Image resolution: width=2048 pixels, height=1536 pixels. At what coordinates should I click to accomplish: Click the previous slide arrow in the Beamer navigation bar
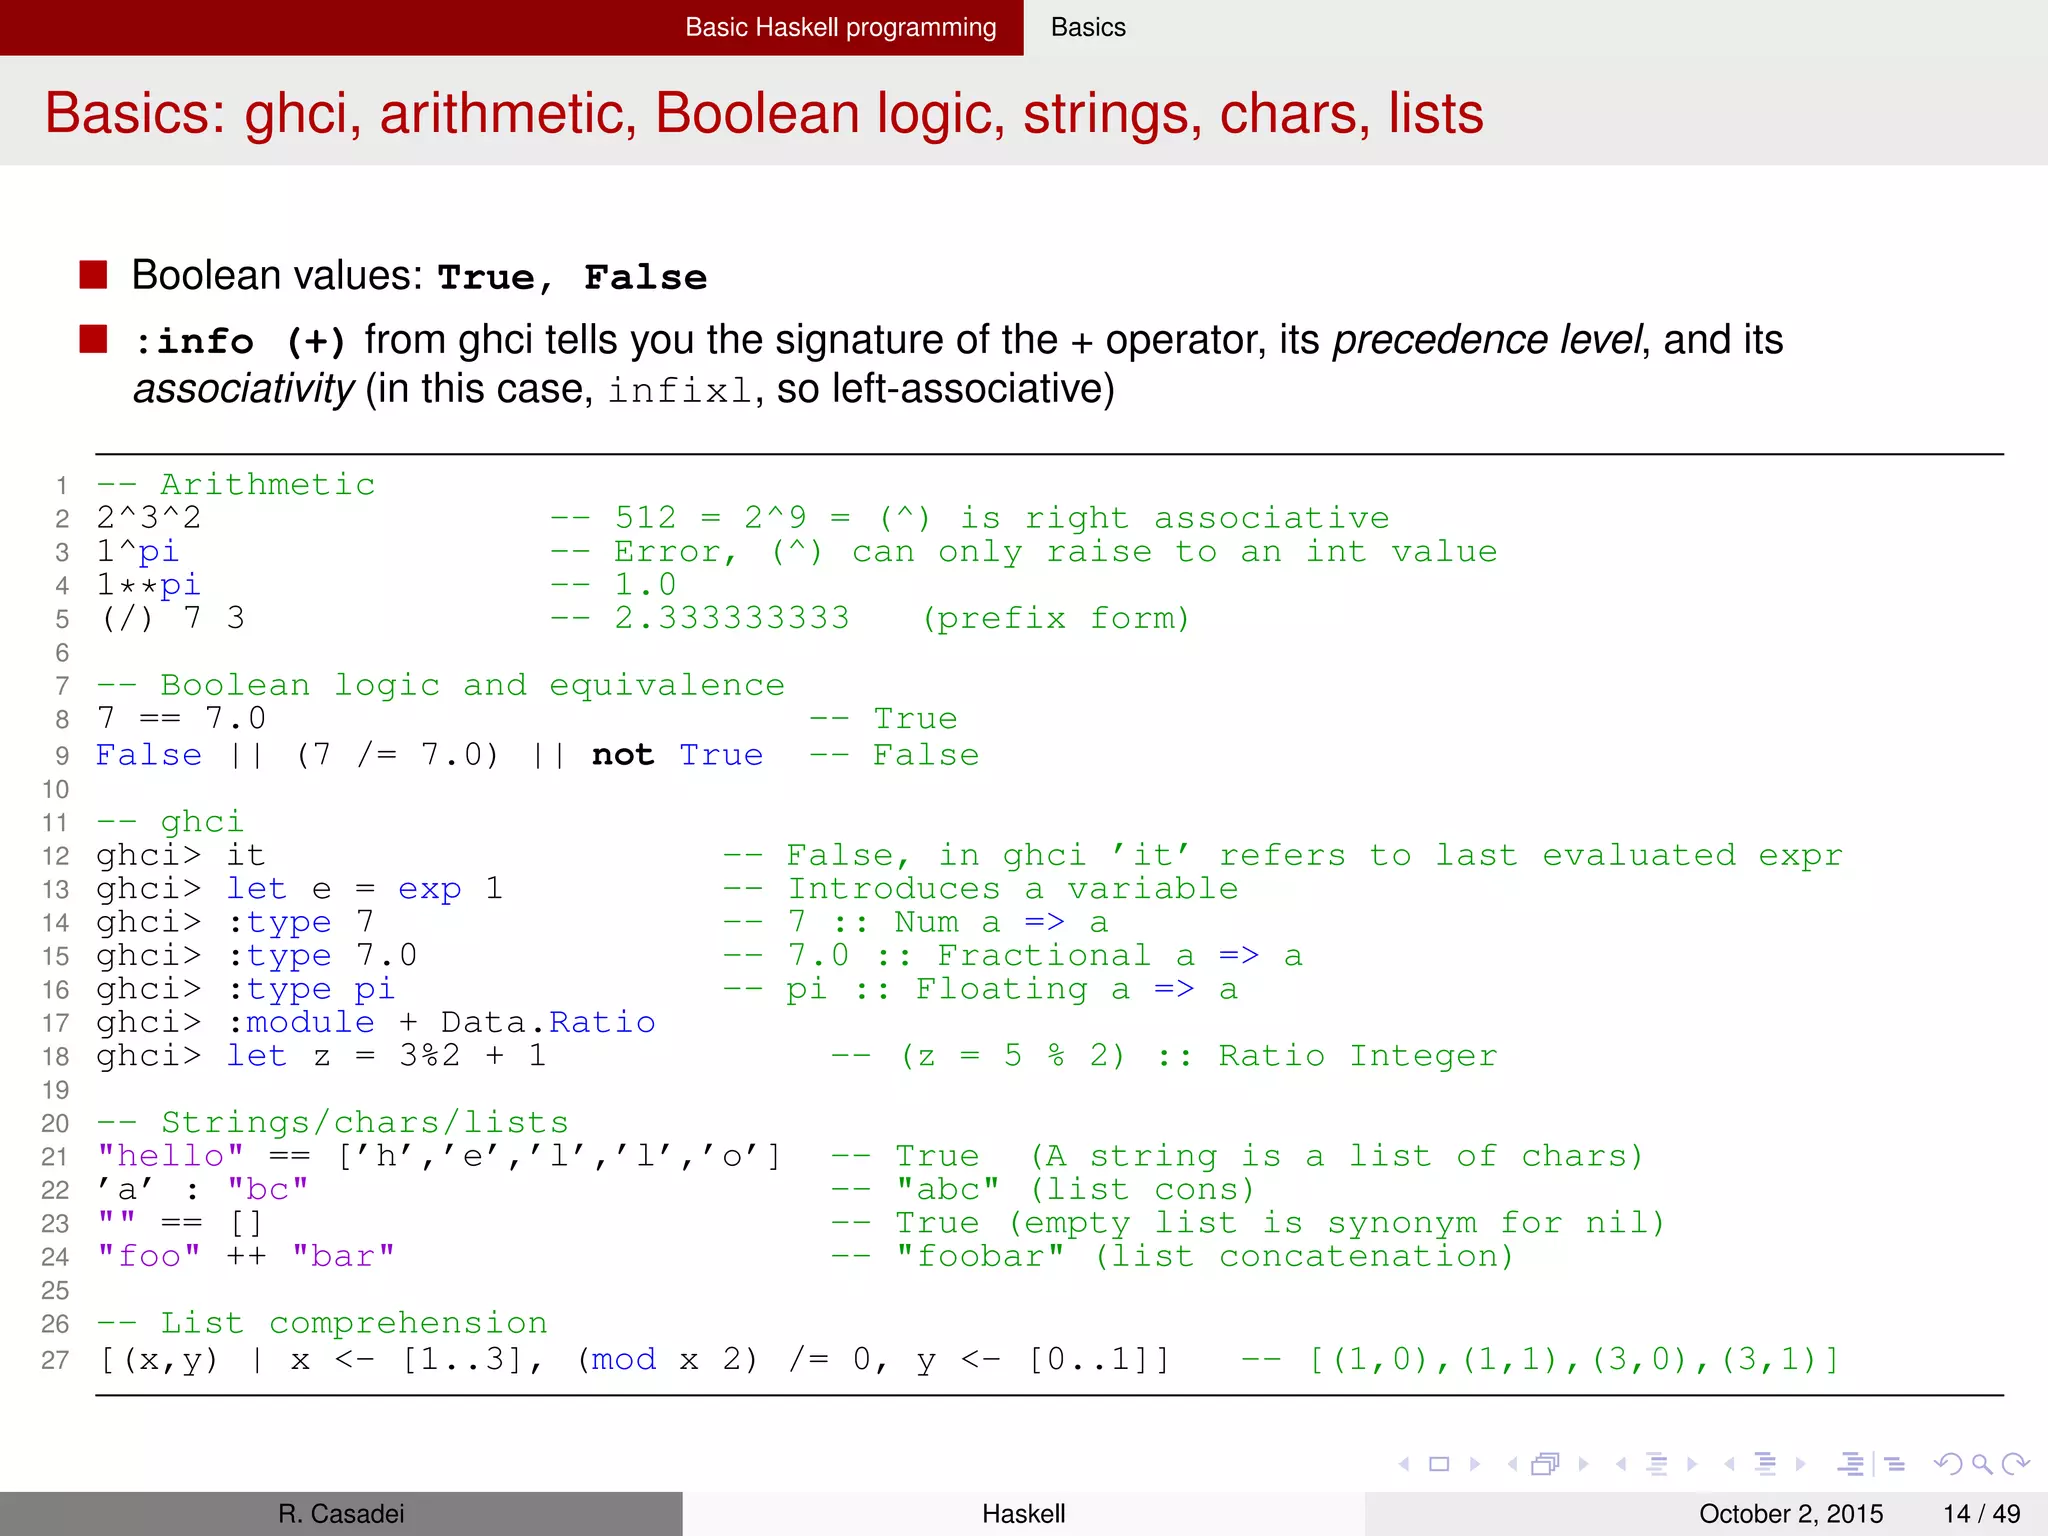click(x=1404, y=1464)
